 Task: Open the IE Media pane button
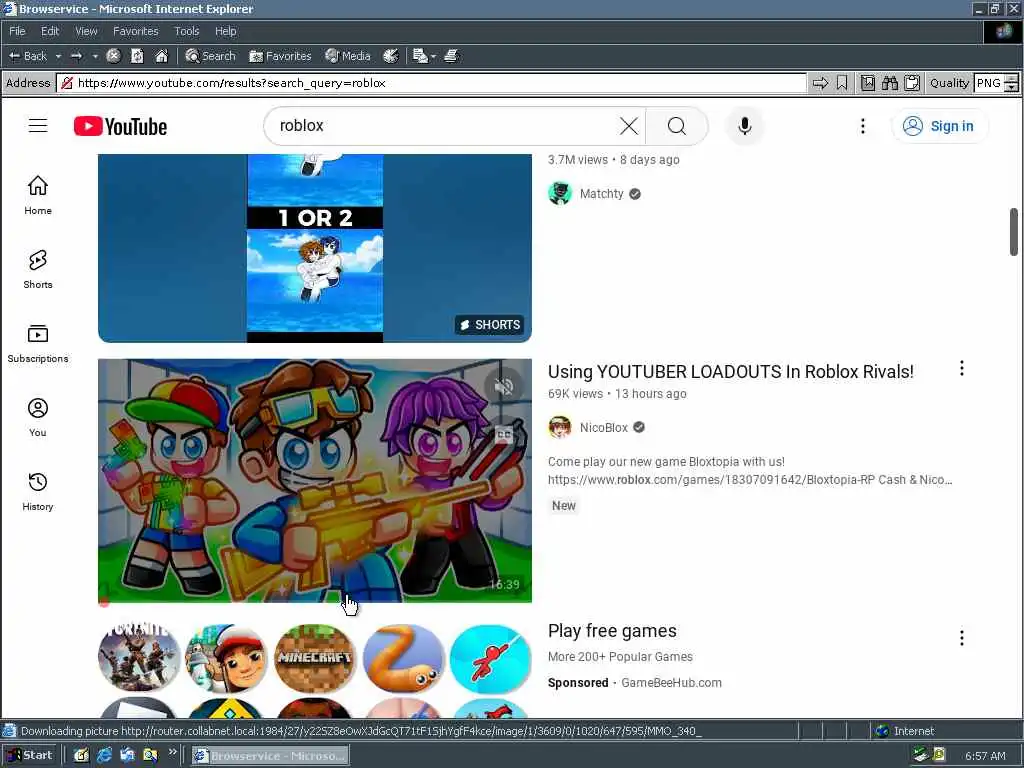(x=347, y=56)
